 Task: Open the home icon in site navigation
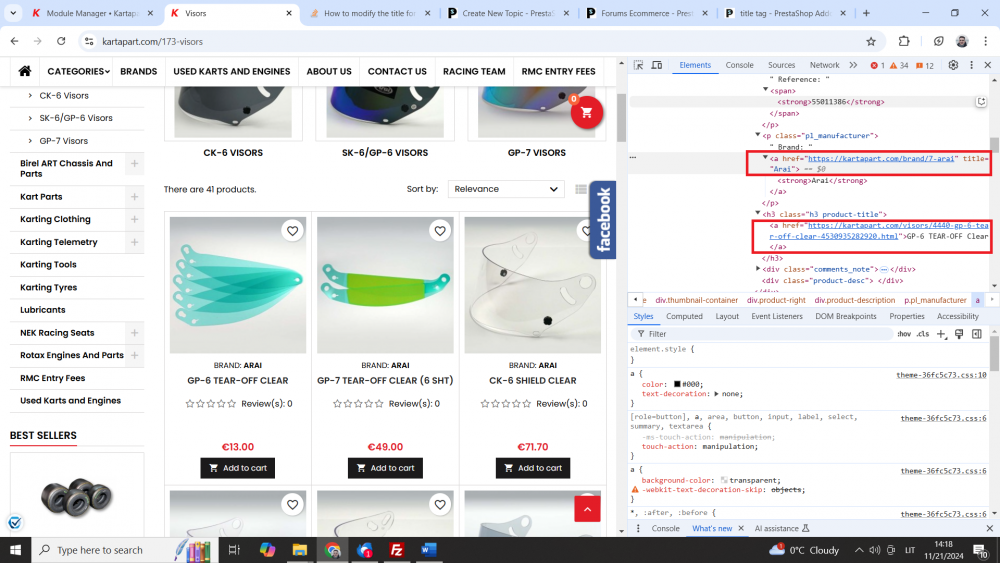click(x=25, y=71)
